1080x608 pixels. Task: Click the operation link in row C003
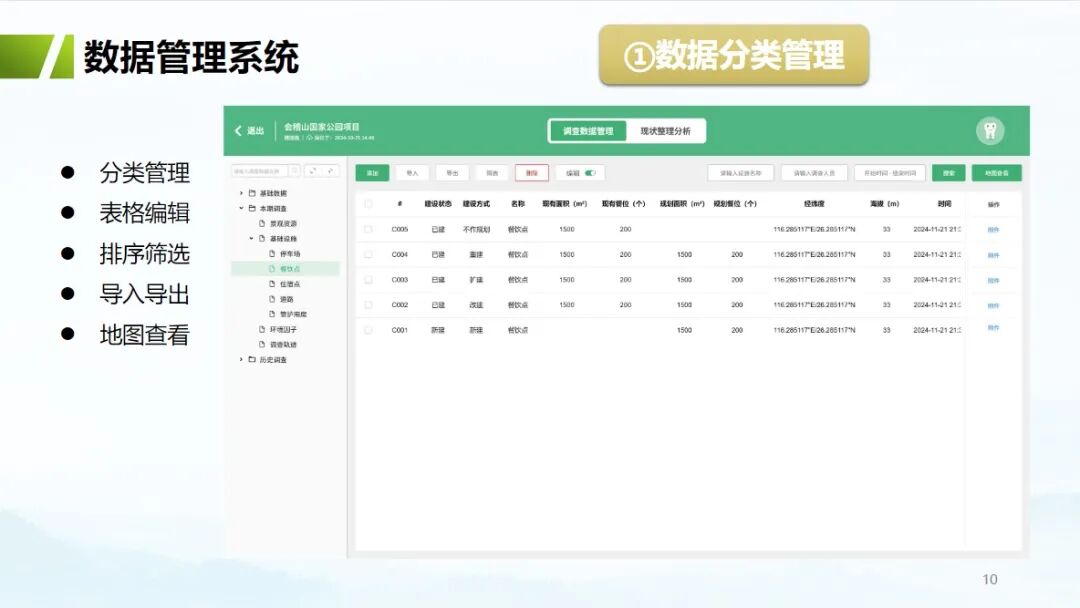click(x=993, y=281)
